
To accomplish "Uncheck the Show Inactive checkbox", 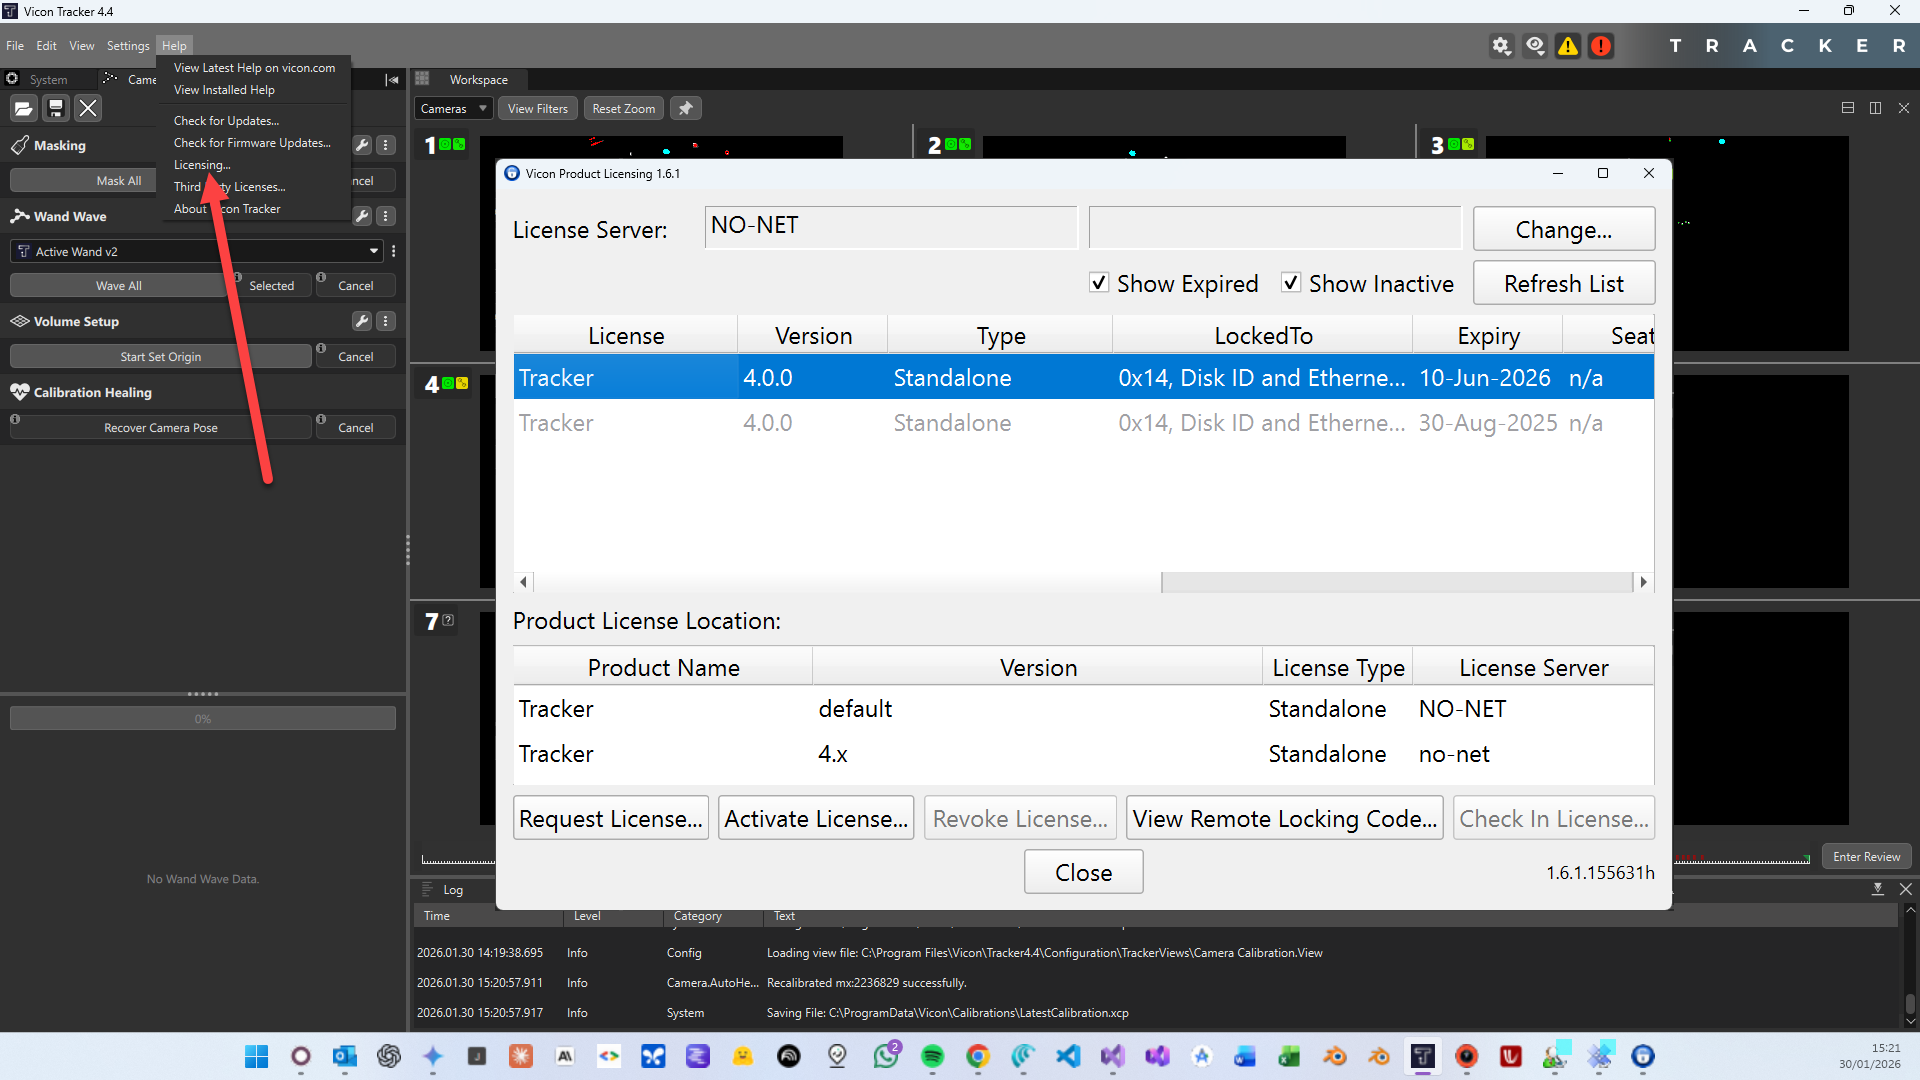I will 1291,283.
